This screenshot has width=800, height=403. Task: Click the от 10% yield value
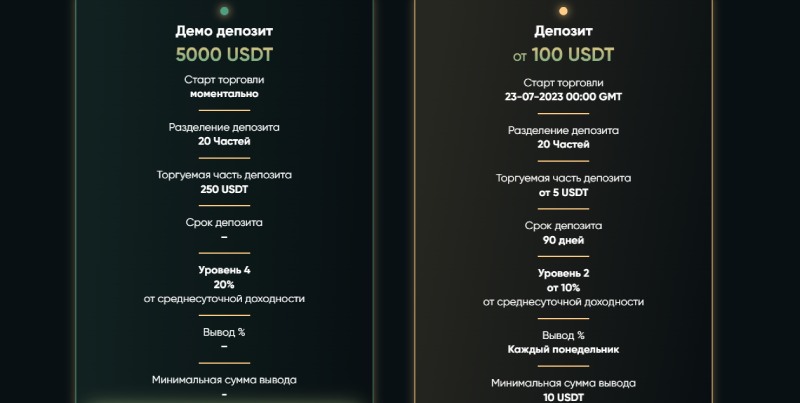(563, 287)
